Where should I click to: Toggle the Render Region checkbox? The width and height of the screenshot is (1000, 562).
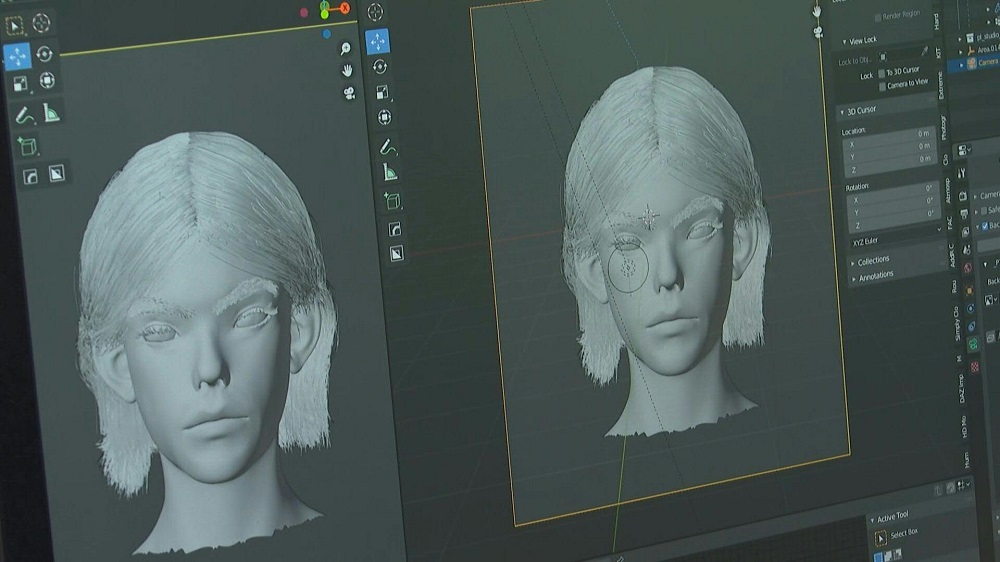(x=877, y=17)
